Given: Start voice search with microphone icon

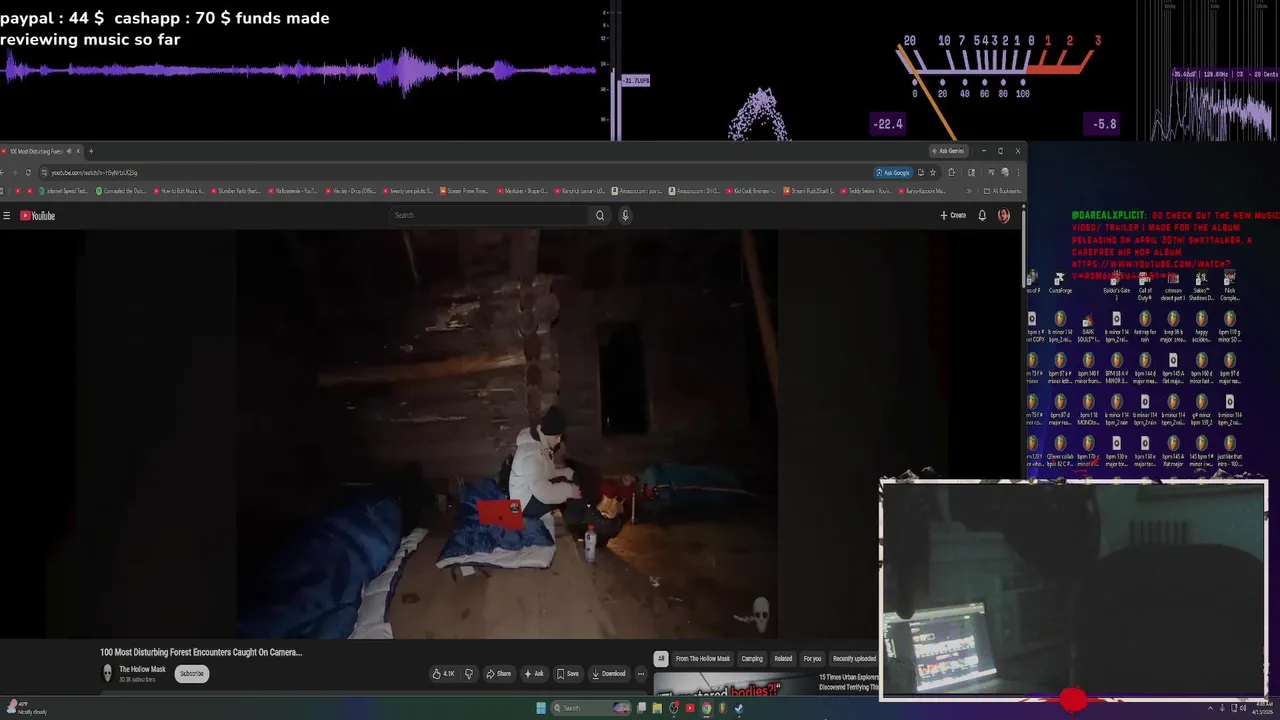Looking at the screenshot, I should (x=625, y=215).
